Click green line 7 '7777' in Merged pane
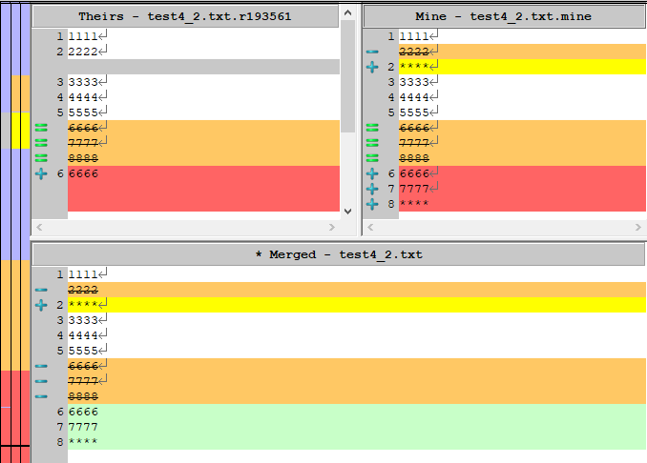 click(200, 426)
